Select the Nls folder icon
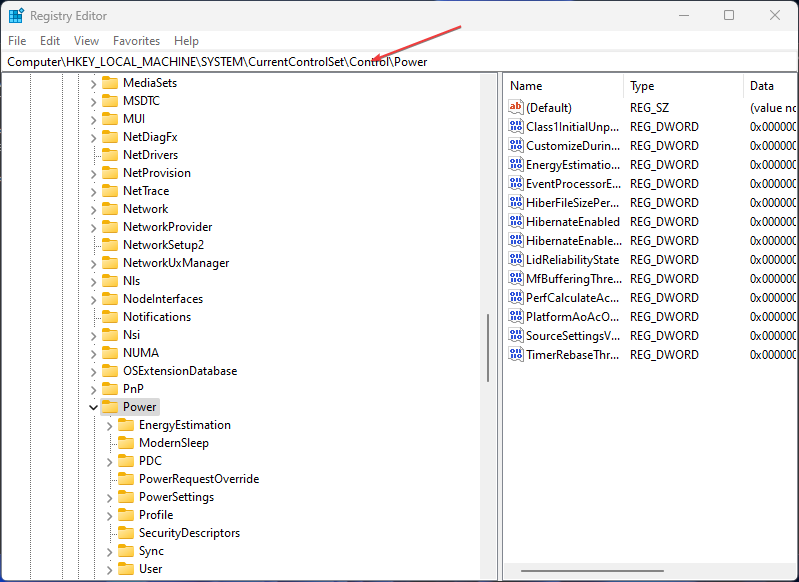Image resolution: width=799 pixels, height=582 pixels. pyautogui.click(x=110, y=281)
